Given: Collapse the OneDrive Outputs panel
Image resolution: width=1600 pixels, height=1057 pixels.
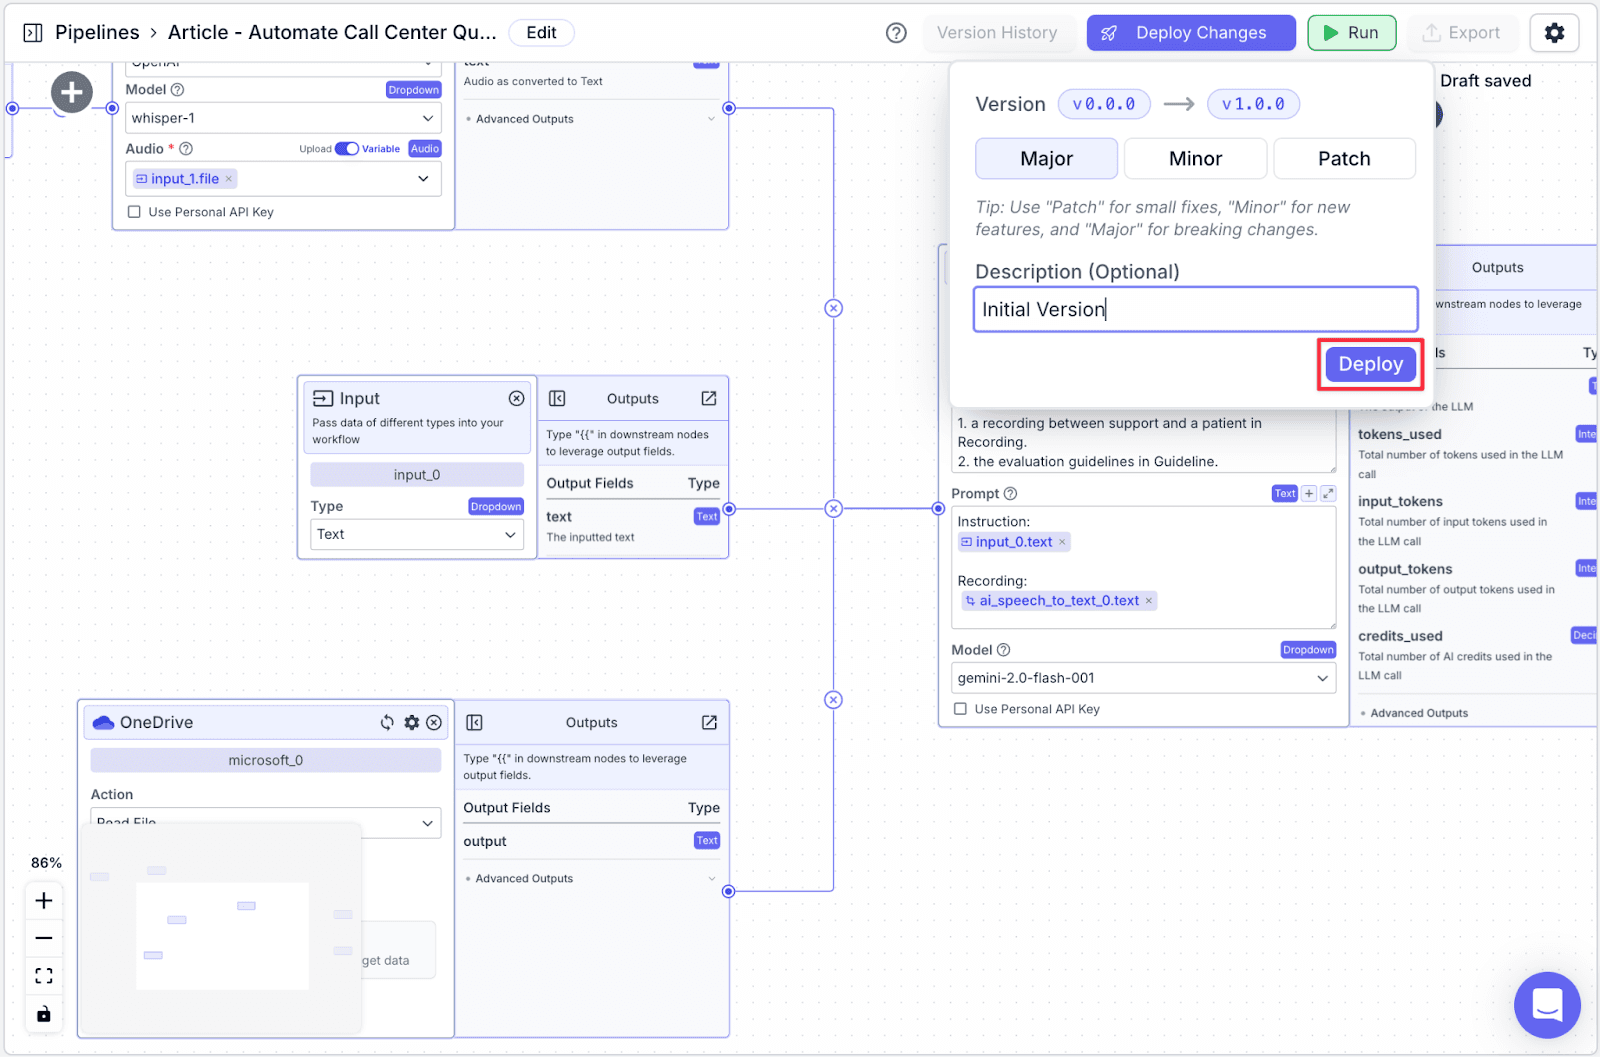Looking at the screenshot, I should (x=475, y=722).
